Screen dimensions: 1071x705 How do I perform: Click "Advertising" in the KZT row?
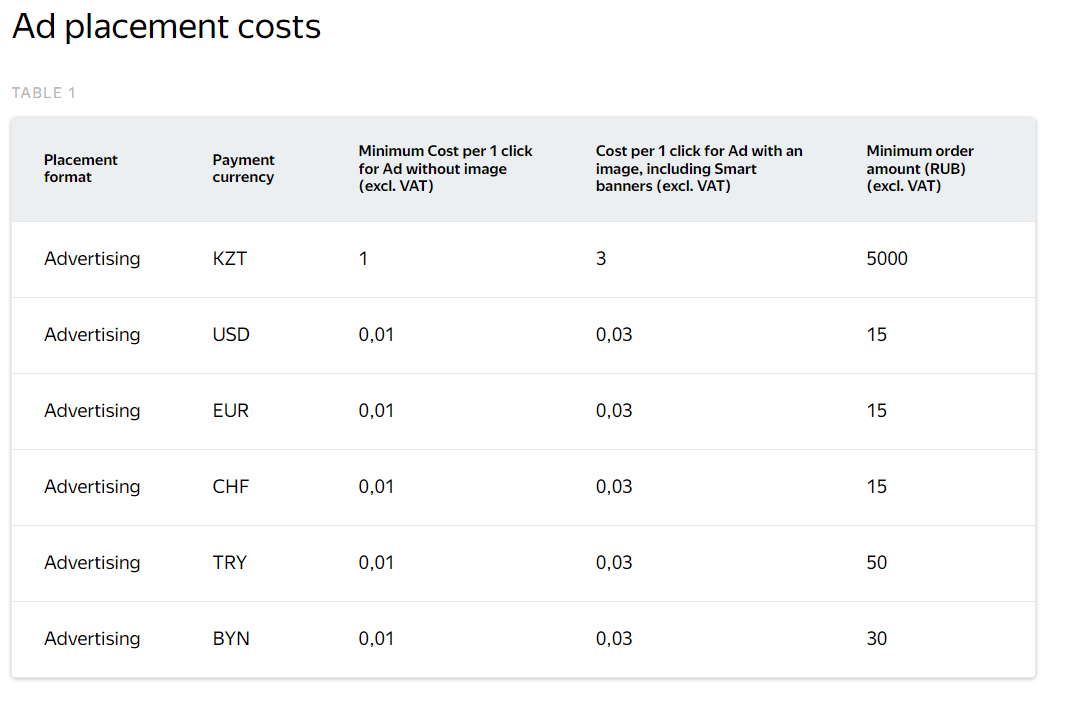92,259
